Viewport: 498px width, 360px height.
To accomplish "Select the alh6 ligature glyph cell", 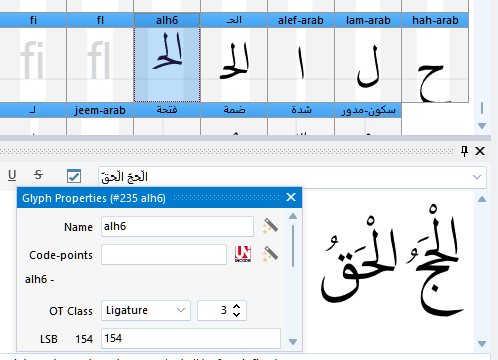I will 167,57.
